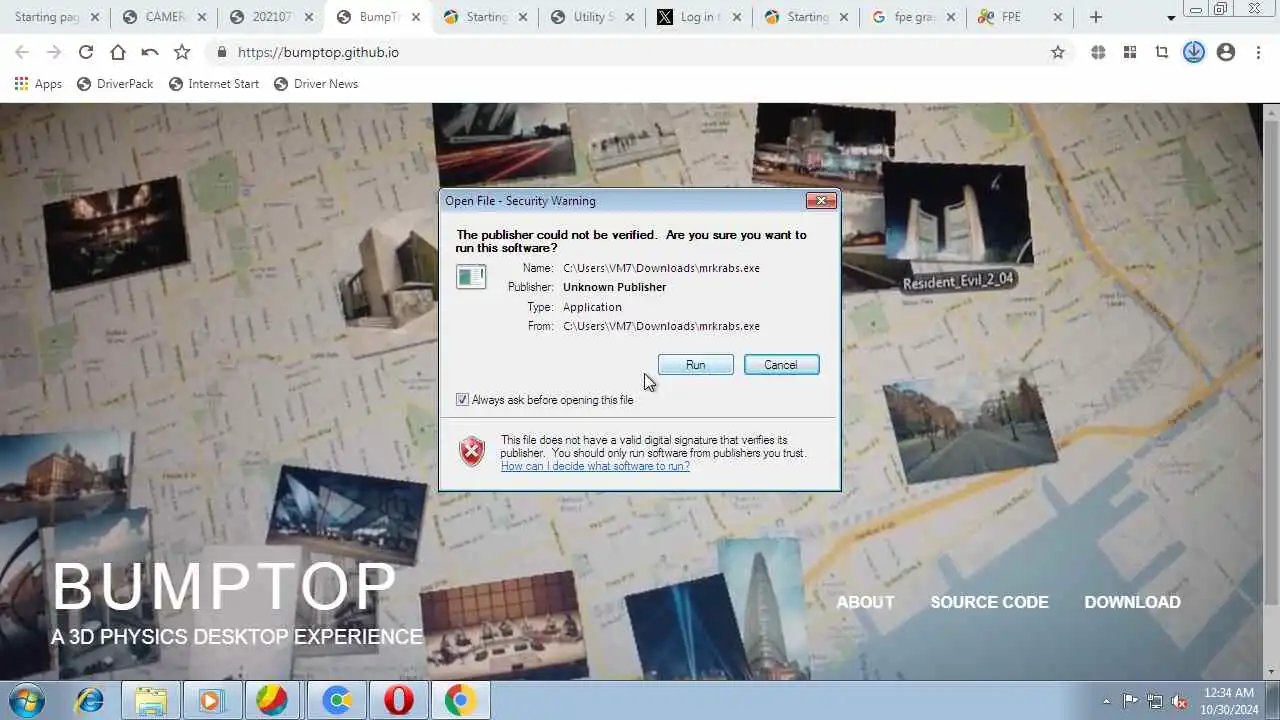Open the multicolored ball taskbar icon
1280x720 pixels.
[x=273, y=701]
